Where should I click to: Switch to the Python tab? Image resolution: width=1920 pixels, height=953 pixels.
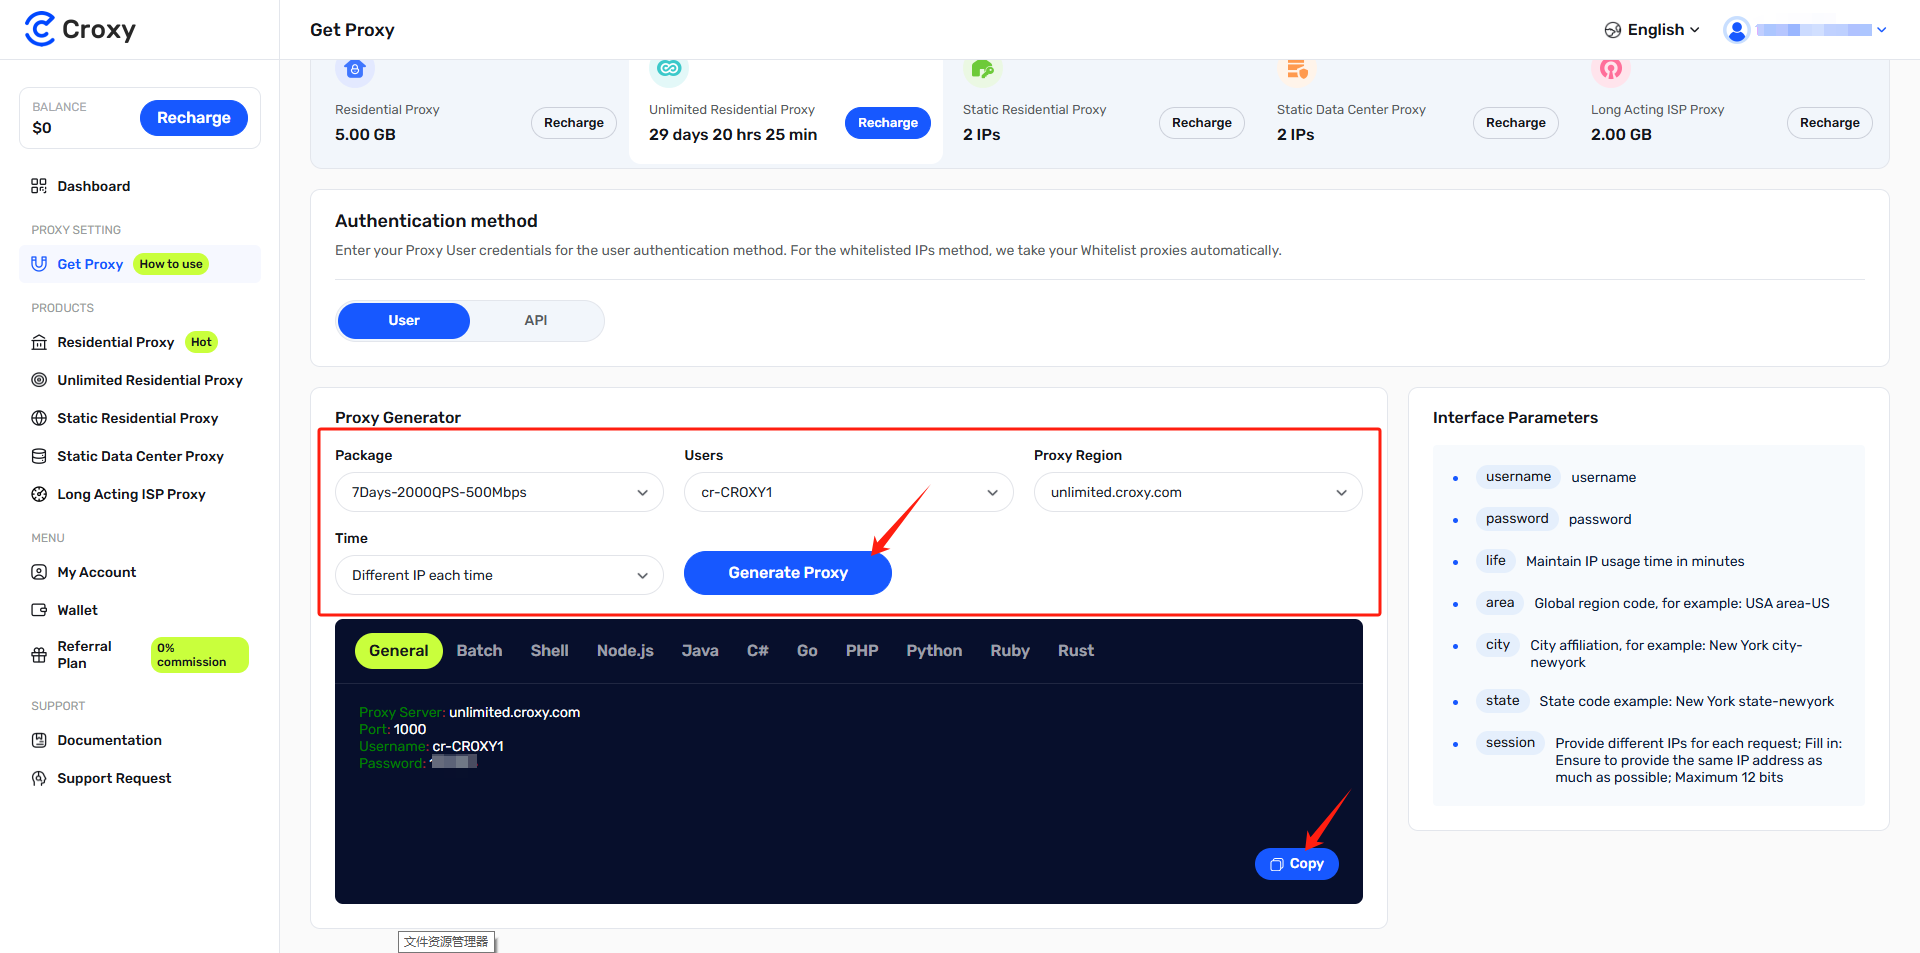coord(934,651)
